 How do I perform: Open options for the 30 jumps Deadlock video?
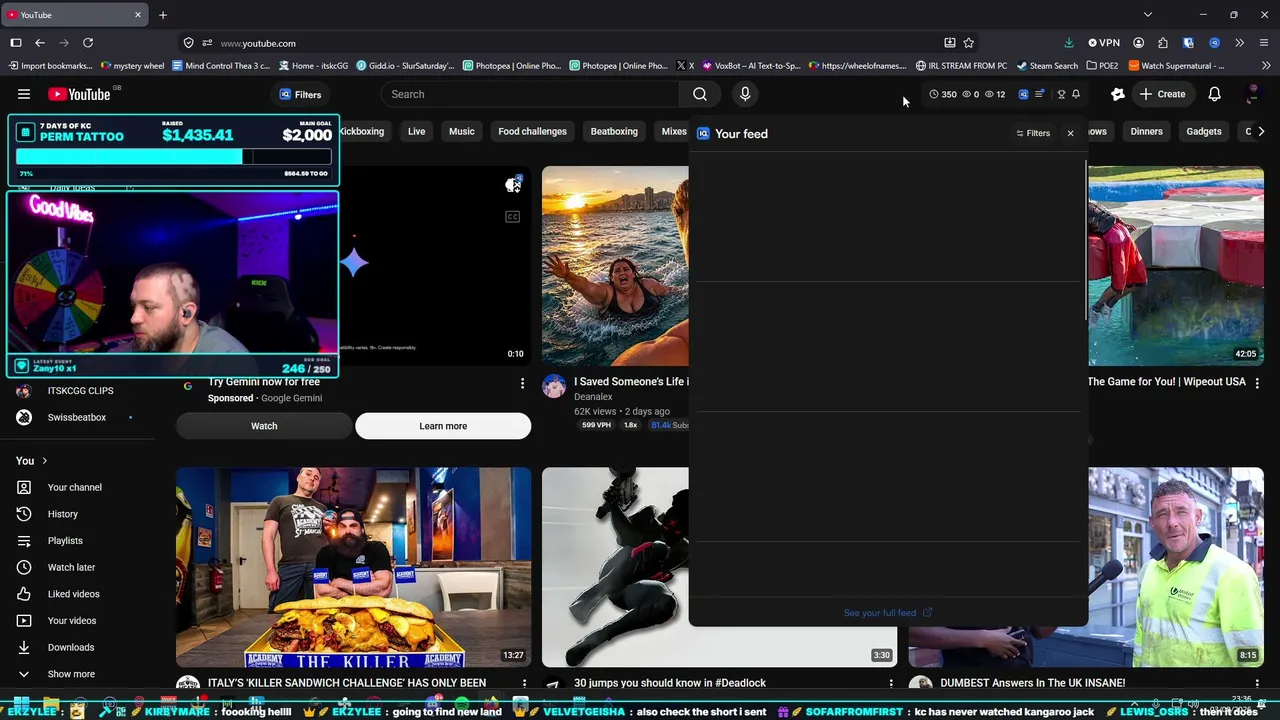891,683
